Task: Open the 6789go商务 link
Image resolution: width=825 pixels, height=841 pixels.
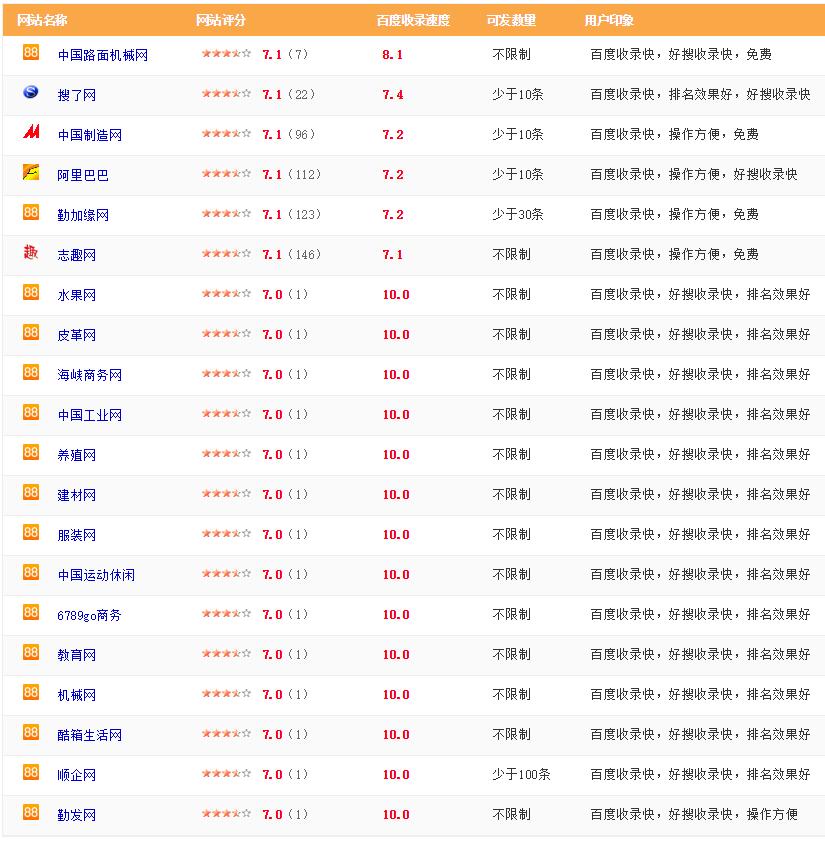Action: tap(90, 615)
